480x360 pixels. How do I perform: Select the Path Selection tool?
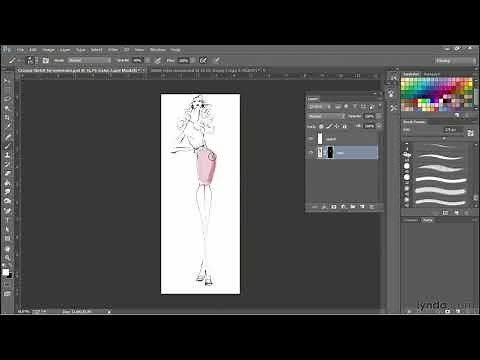(x=7, y=229)
